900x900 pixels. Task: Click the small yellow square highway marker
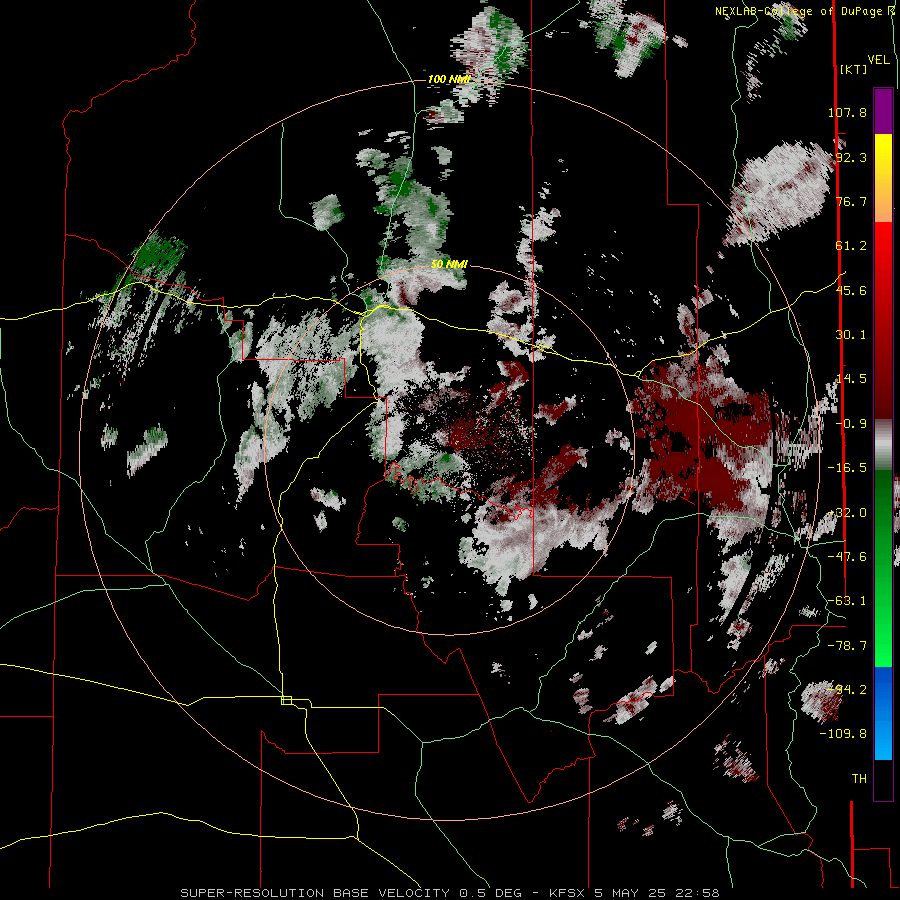click(x=286, y=700)
